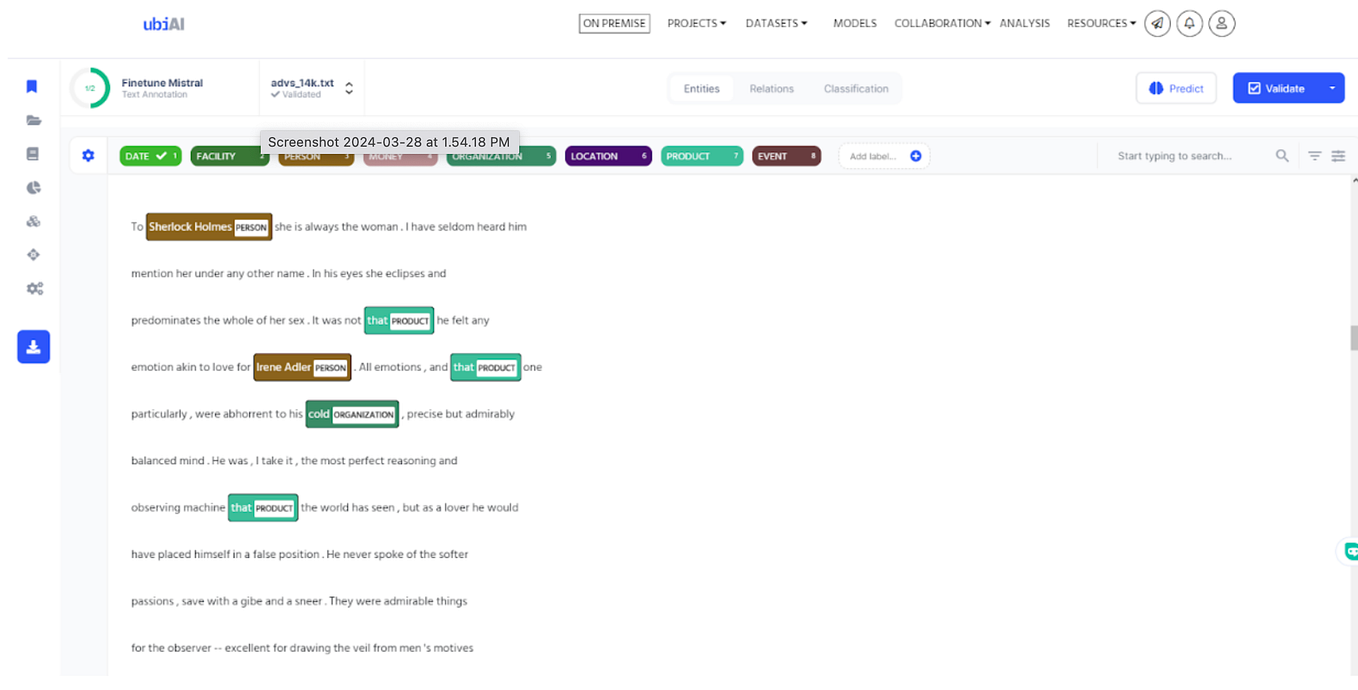Open the notifications bell icon
Image resolution: width=1358 pixels, height=690 pixels.
point(1189,23)
